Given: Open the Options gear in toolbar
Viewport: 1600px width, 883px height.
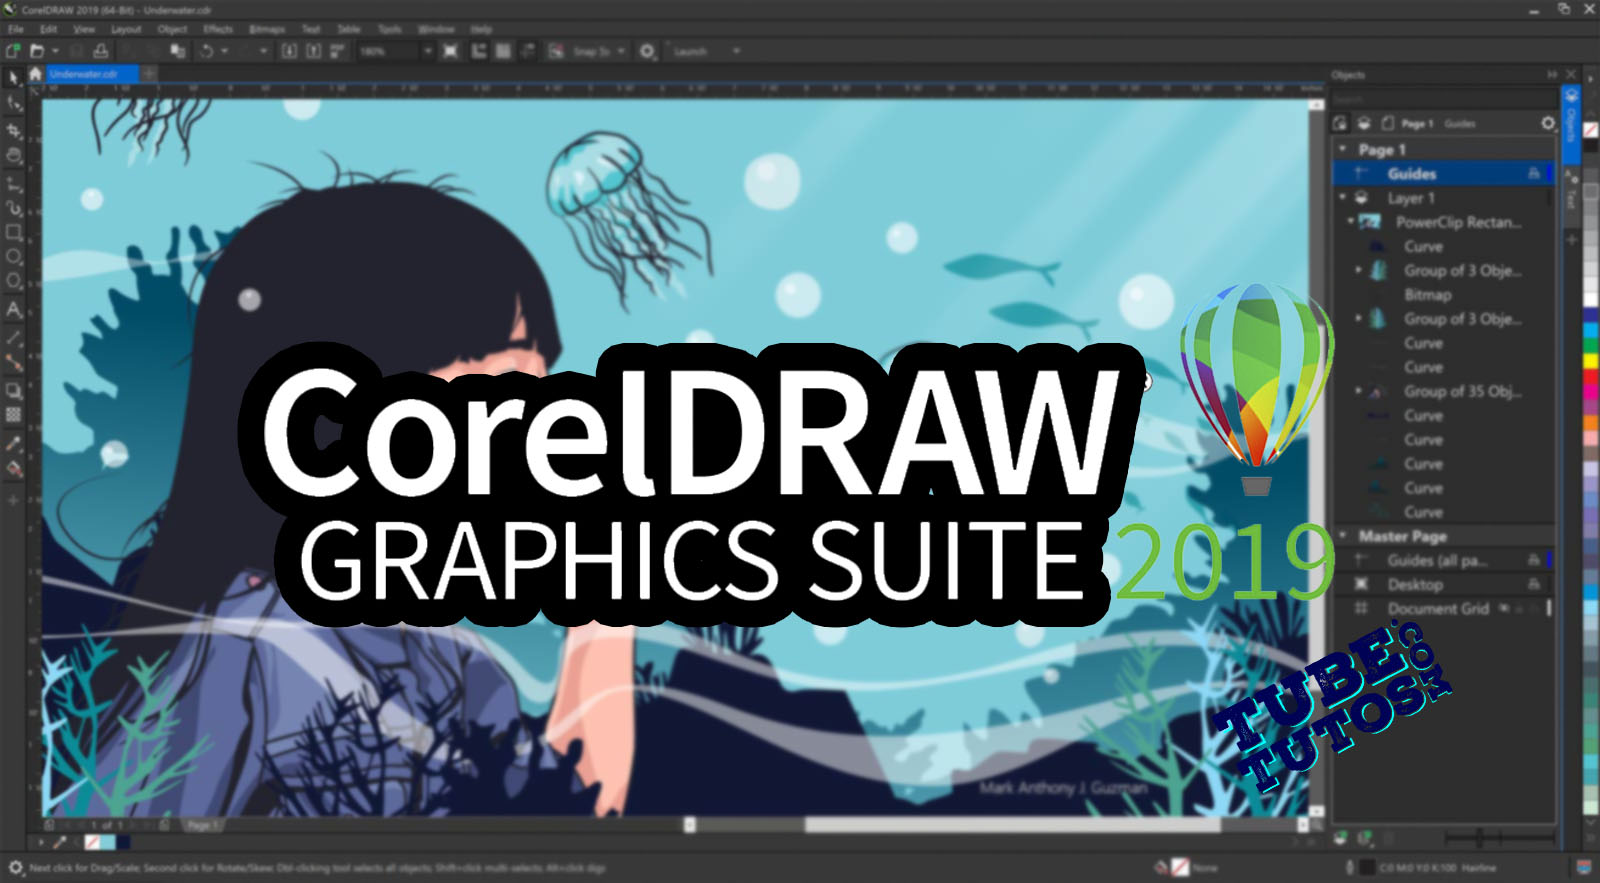Looking at the screenshot, I should [x=647, y=50].
